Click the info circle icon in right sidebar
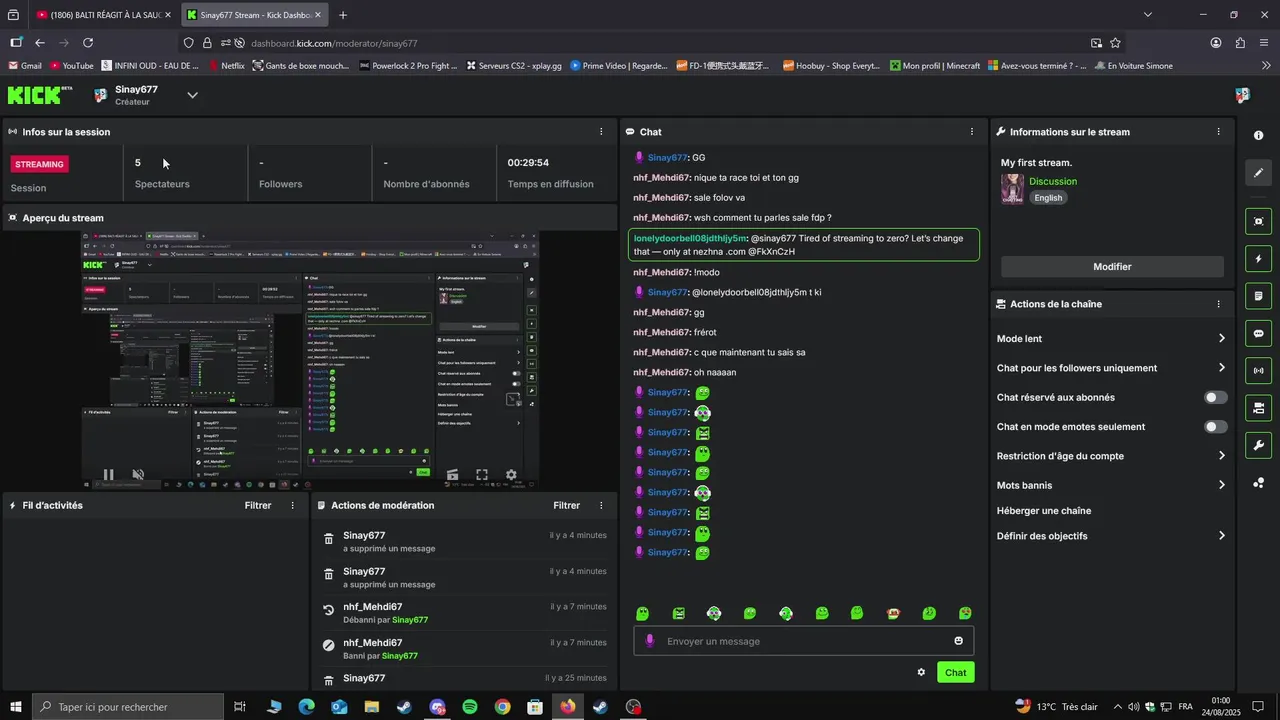Screen dimensions: 1280x720 pos(1258,135)
